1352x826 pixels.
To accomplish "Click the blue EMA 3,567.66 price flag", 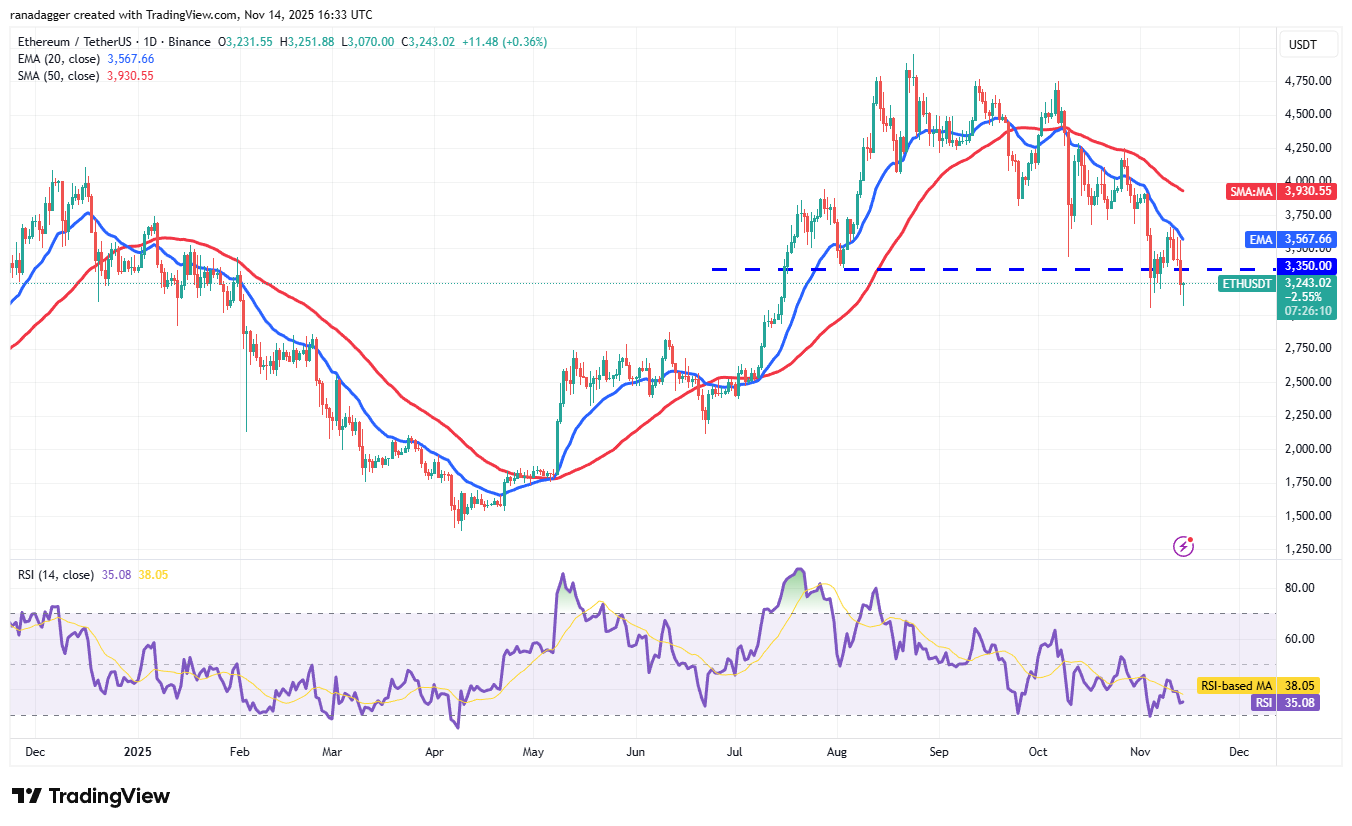I will (1289, 239).
